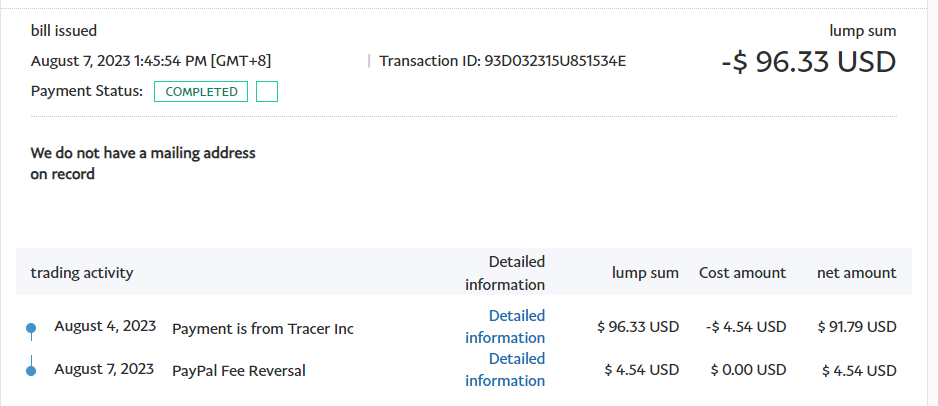Screen dimensions: 938x406
Task: Open Detailed information for PayPal Fee Reversal
Action: (505, 370)
